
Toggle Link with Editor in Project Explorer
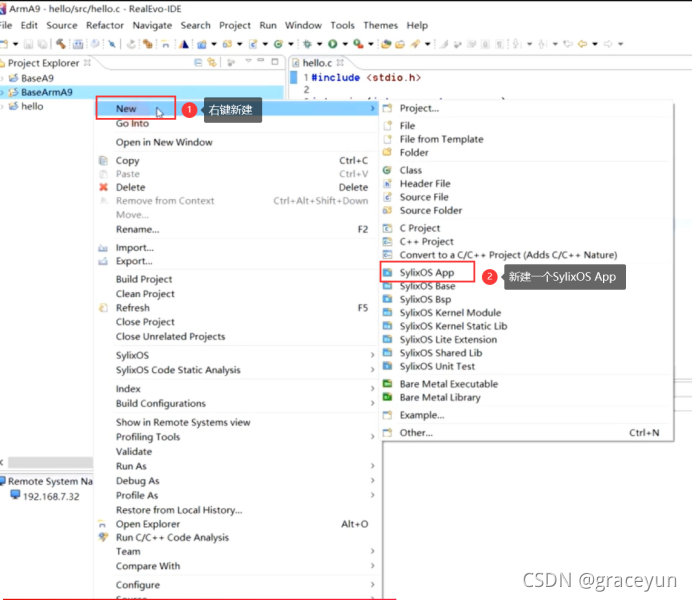tap(212, 63)
